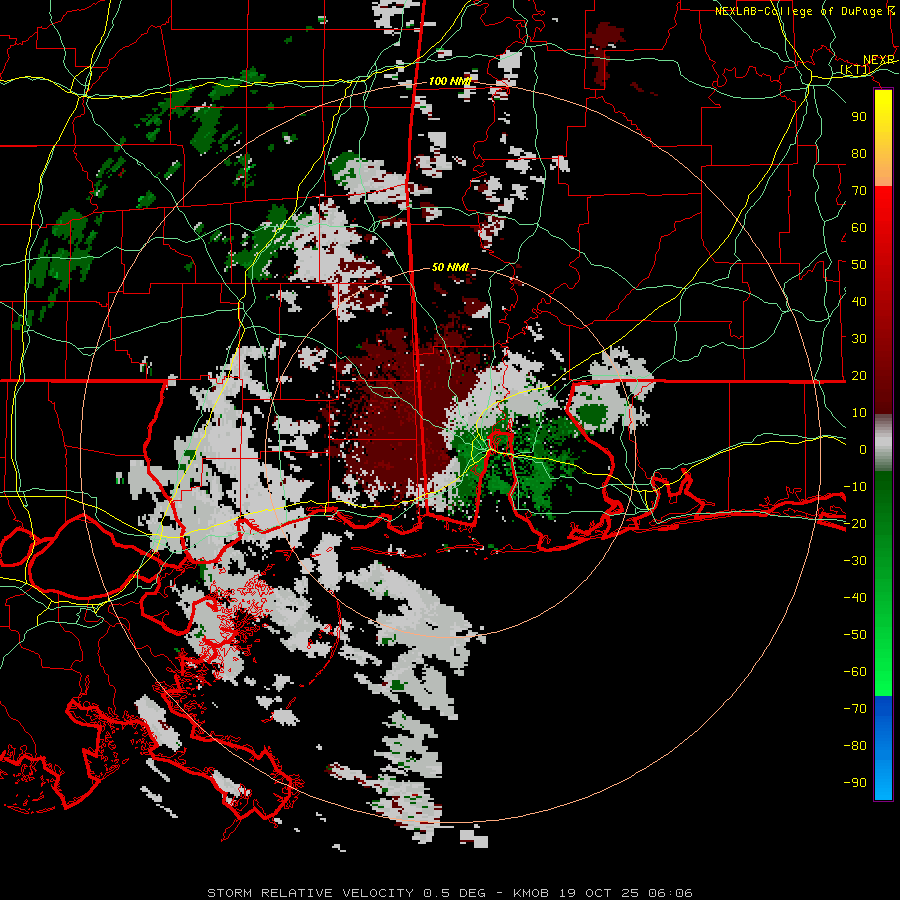This screenshot has width=900, height=900.
Task: Click the 40 value on velocity scale
Action: 859,301
